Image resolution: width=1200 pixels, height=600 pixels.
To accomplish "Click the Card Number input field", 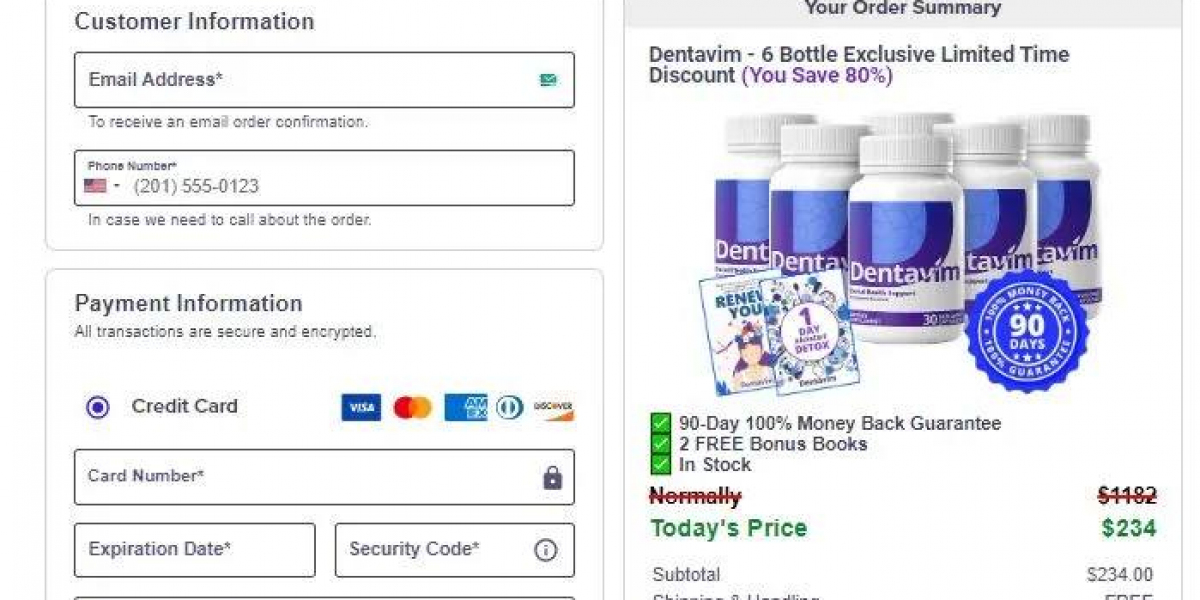I will 300,477.
